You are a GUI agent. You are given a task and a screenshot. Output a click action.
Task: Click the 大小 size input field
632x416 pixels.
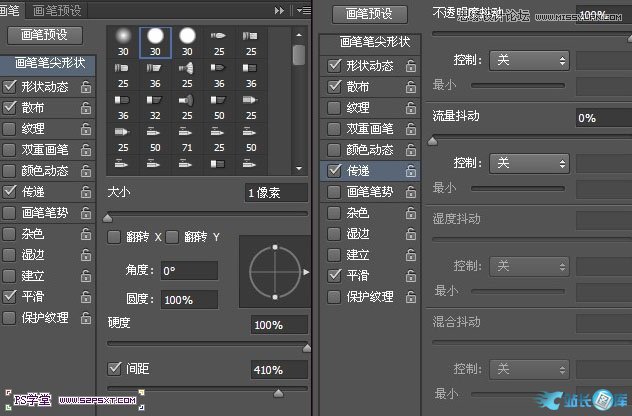(x=276, y=192)
